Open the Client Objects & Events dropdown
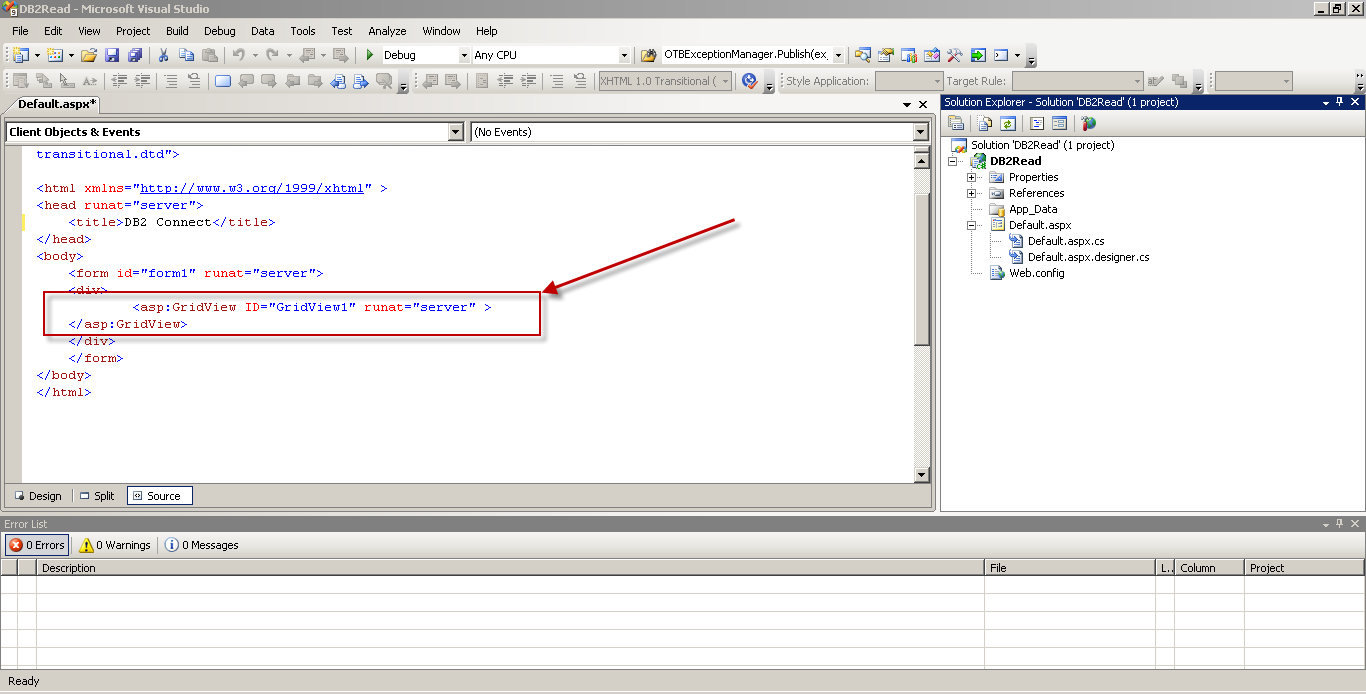Viewport: 1366px width, 694px height. (456, 132)
